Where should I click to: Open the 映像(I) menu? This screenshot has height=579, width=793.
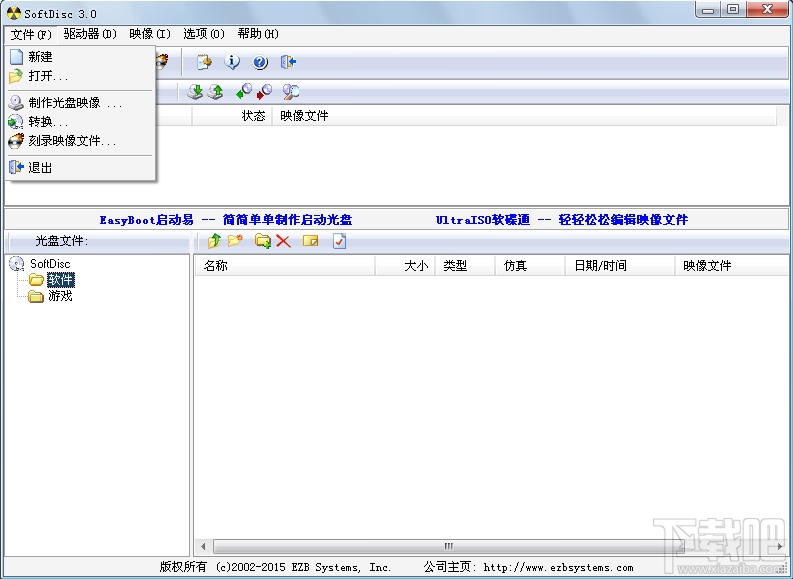click(x=150, y=34)
